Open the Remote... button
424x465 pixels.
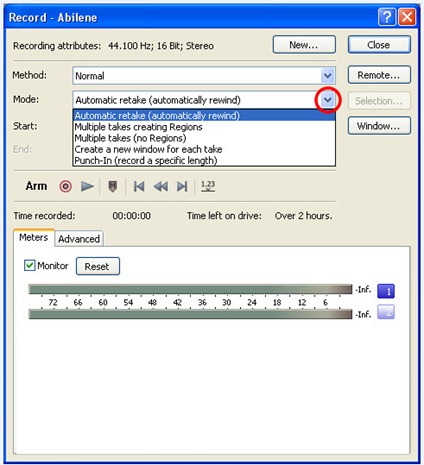379,75
